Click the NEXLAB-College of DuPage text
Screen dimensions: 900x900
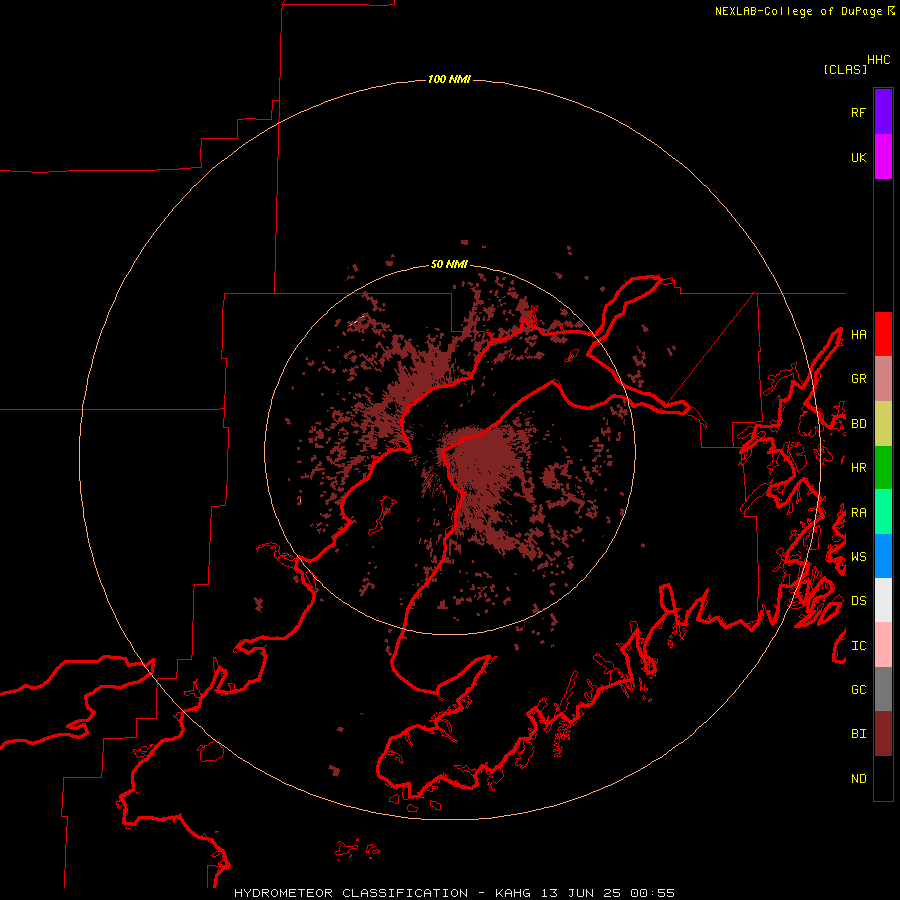(x=798, y=11)
